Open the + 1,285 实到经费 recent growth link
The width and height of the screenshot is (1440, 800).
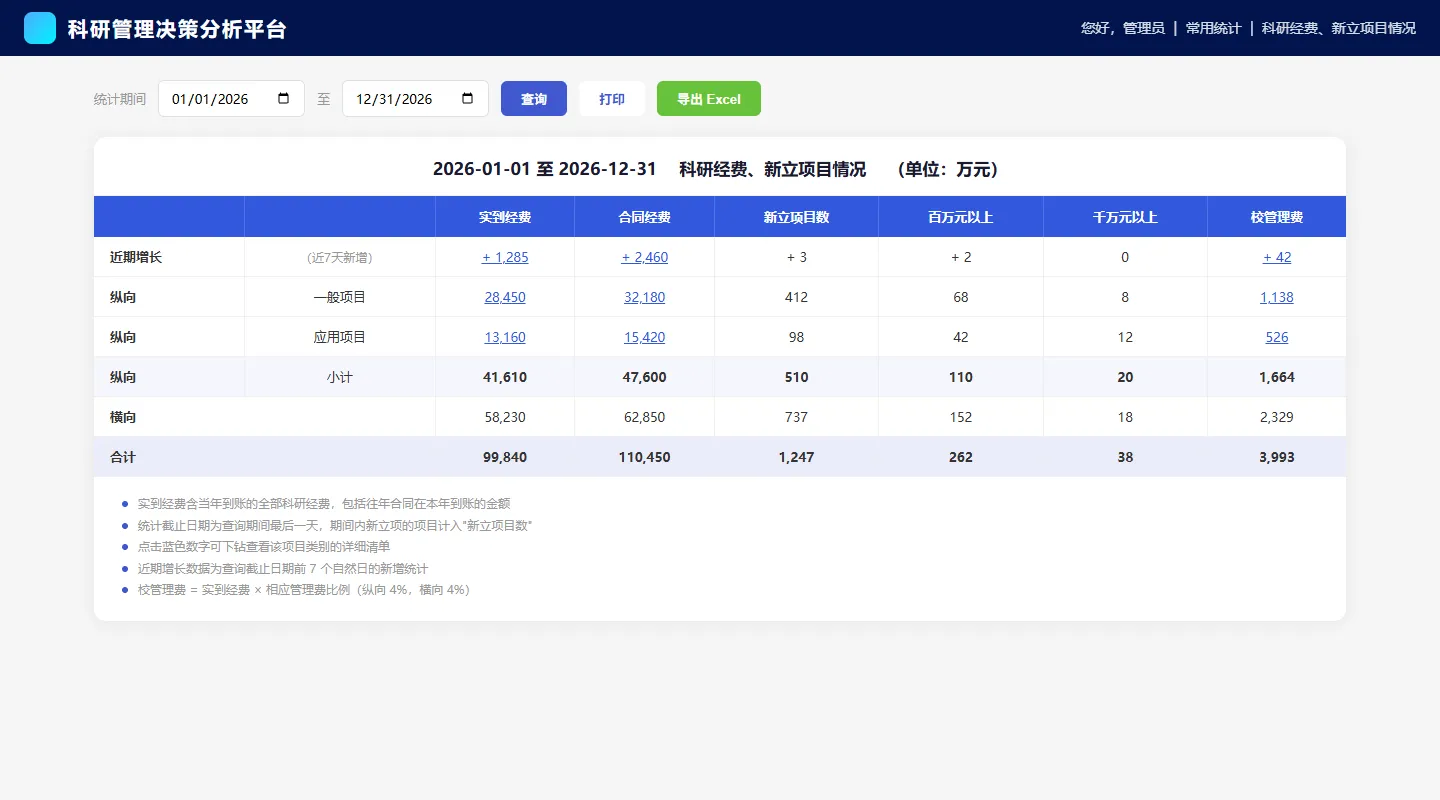[x=505, y=257]
